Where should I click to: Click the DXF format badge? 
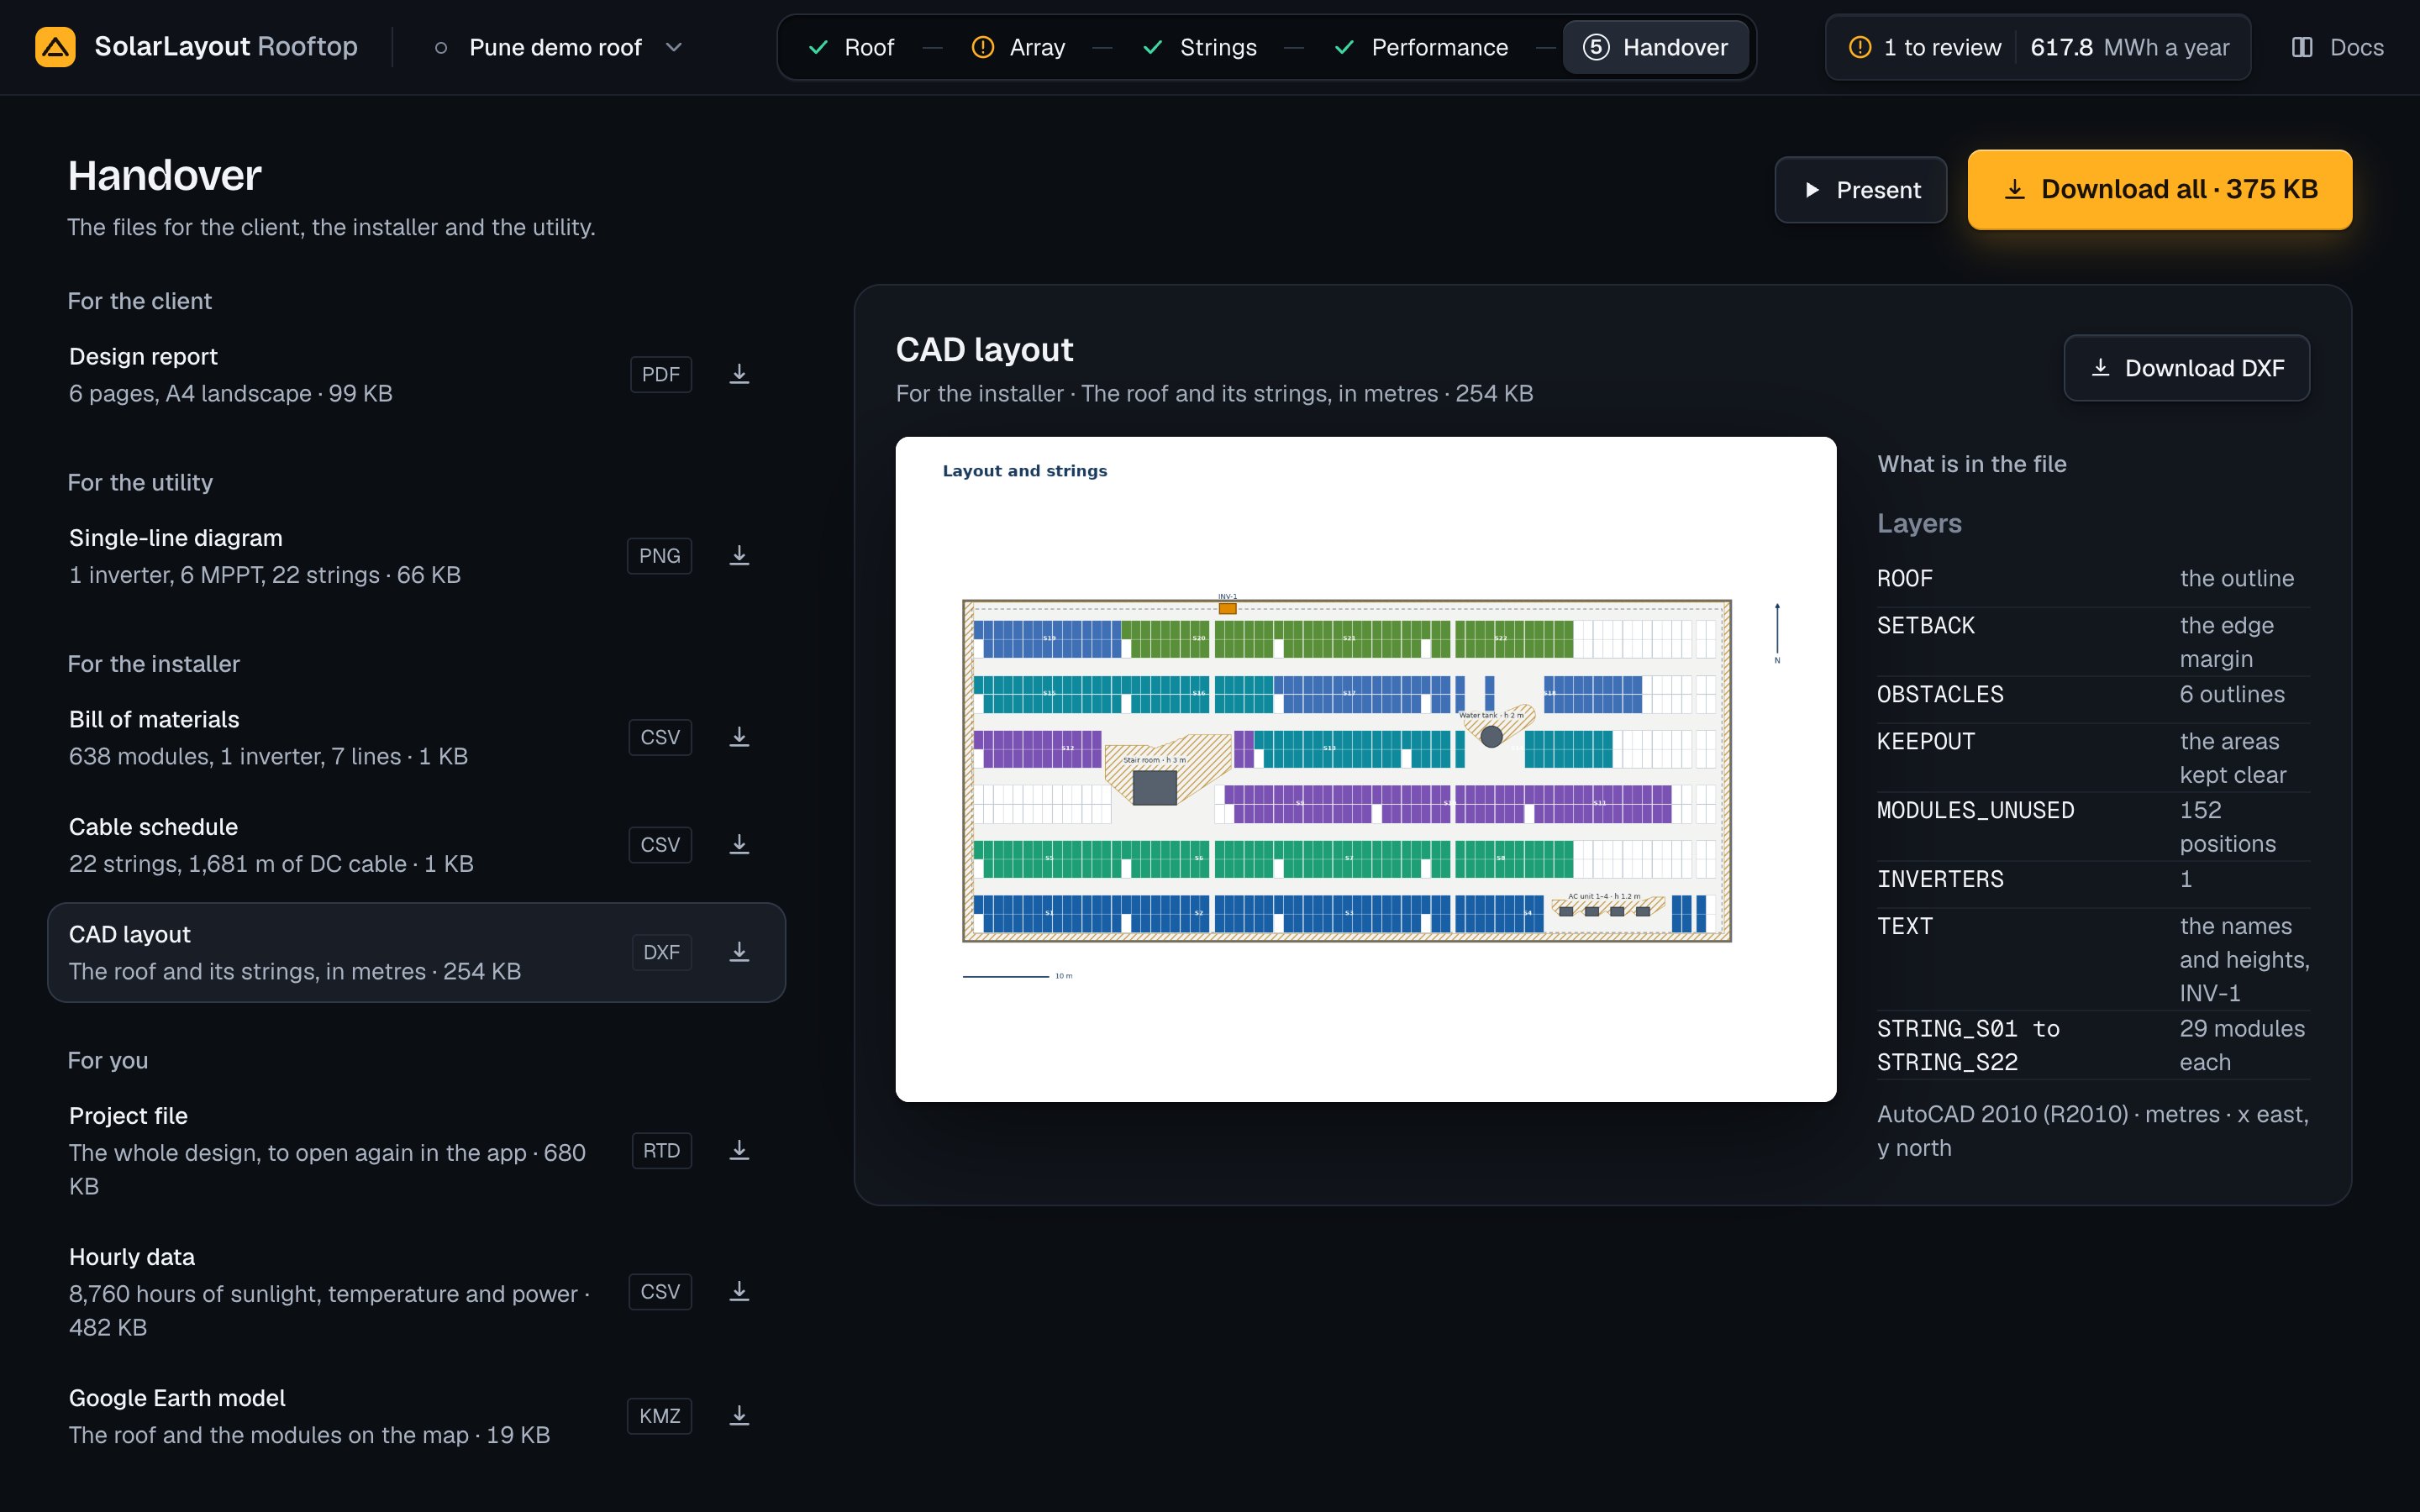[x=661, y=952]
